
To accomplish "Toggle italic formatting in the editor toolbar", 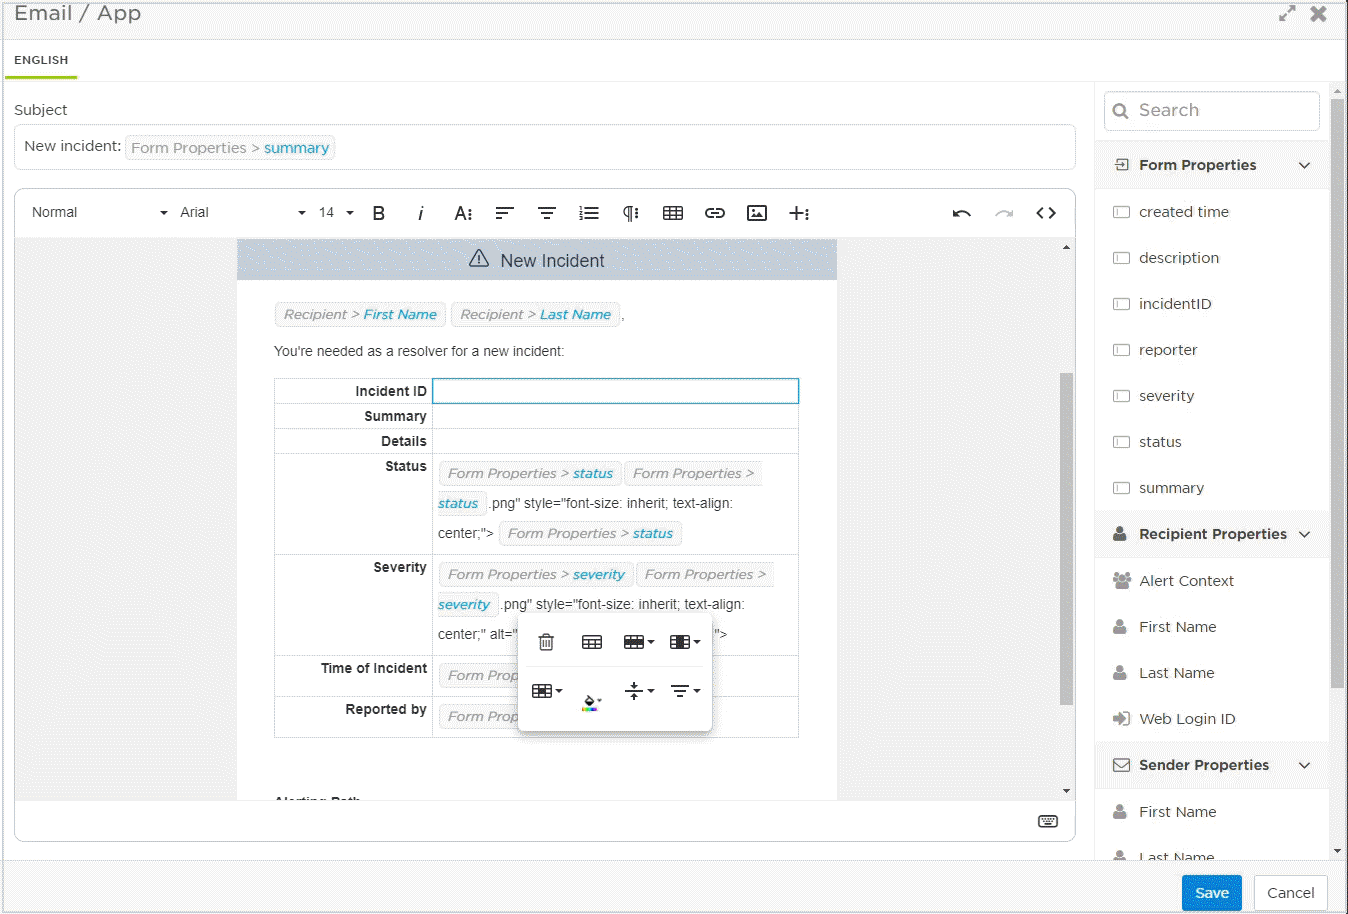I will (421, 213).
